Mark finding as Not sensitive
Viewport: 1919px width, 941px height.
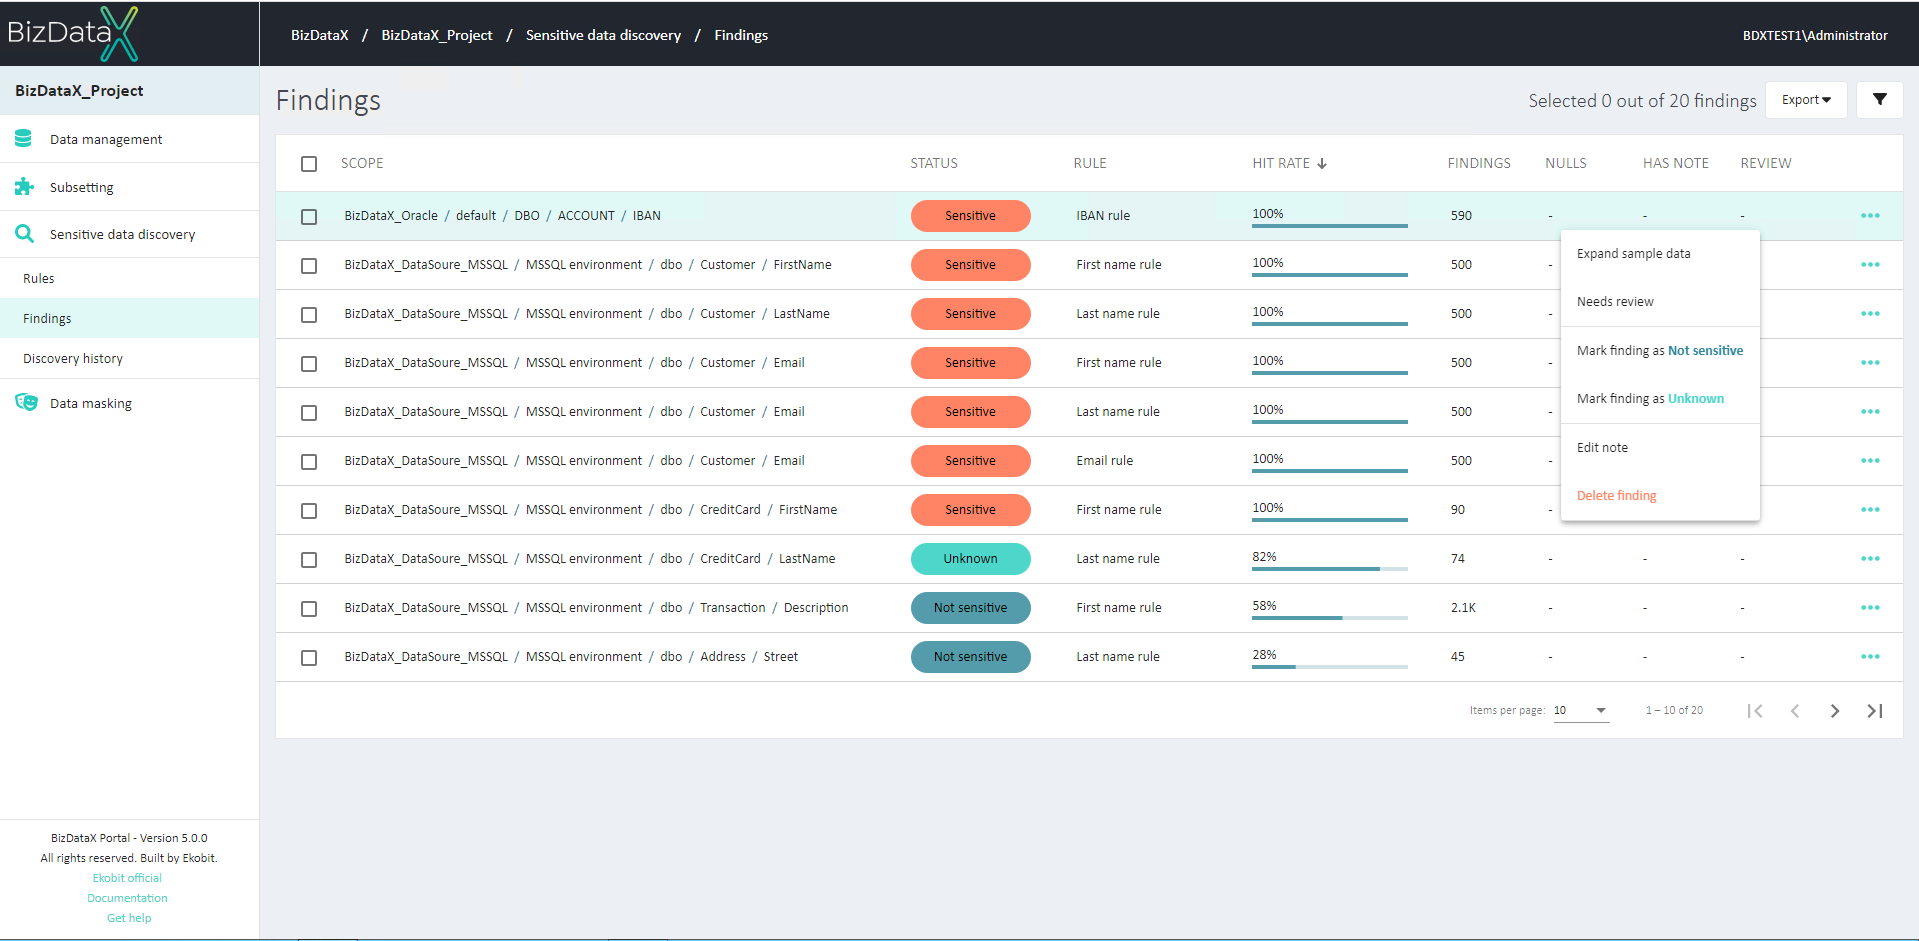(1660, 351)
